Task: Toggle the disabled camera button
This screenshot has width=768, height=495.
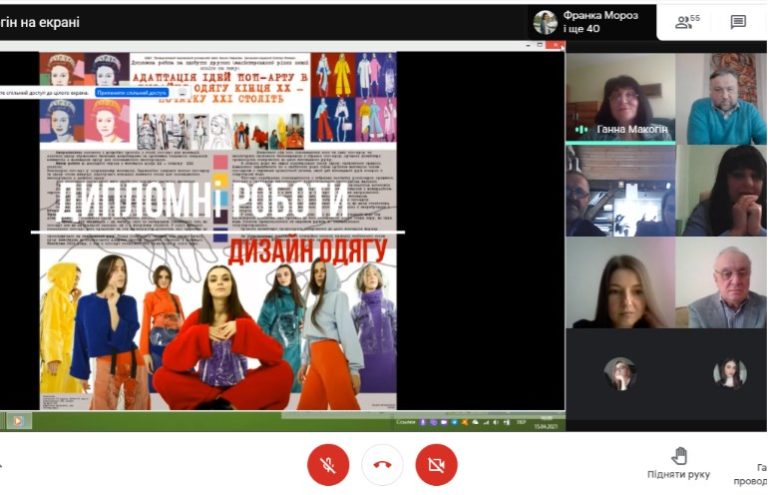Action: (436, 464)
